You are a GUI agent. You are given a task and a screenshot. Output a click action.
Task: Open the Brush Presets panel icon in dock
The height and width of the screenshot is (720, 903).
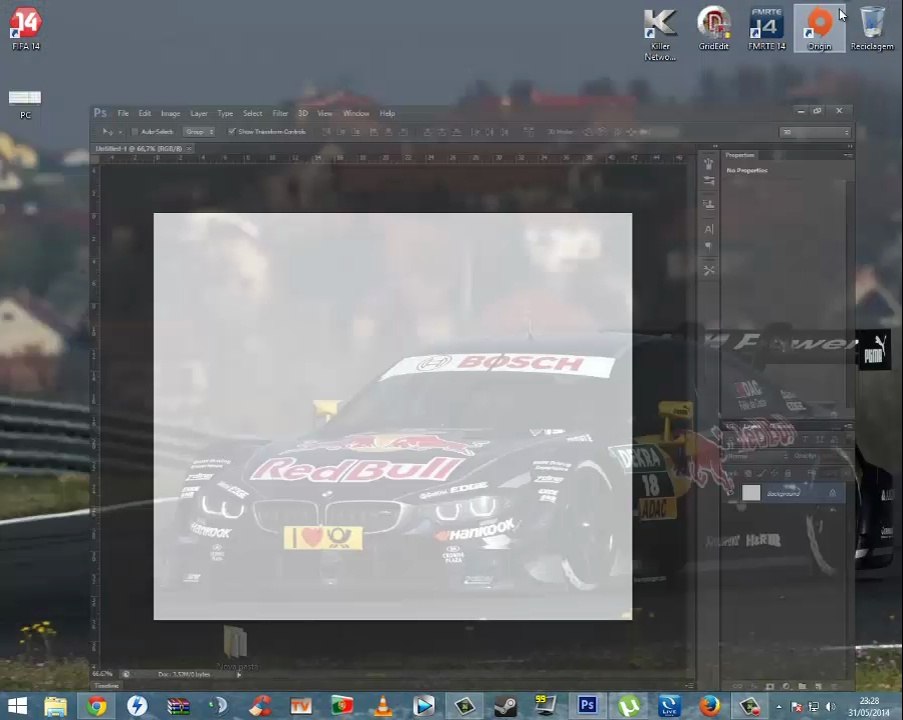point(709,181)
